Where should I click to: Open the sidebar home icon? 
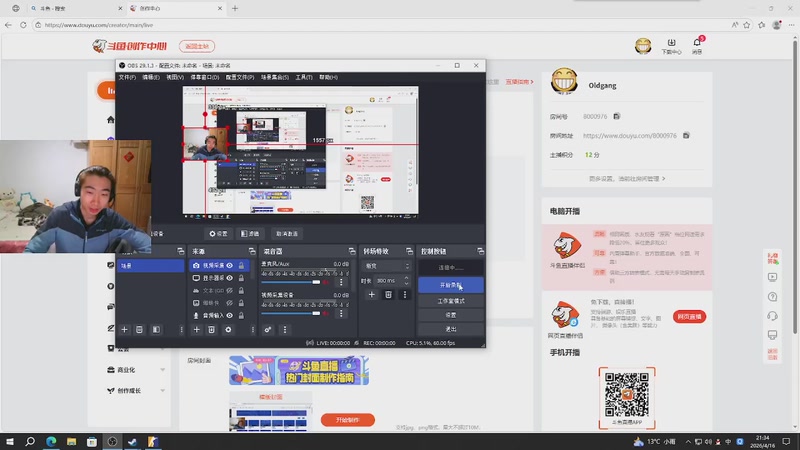[111, 119]
